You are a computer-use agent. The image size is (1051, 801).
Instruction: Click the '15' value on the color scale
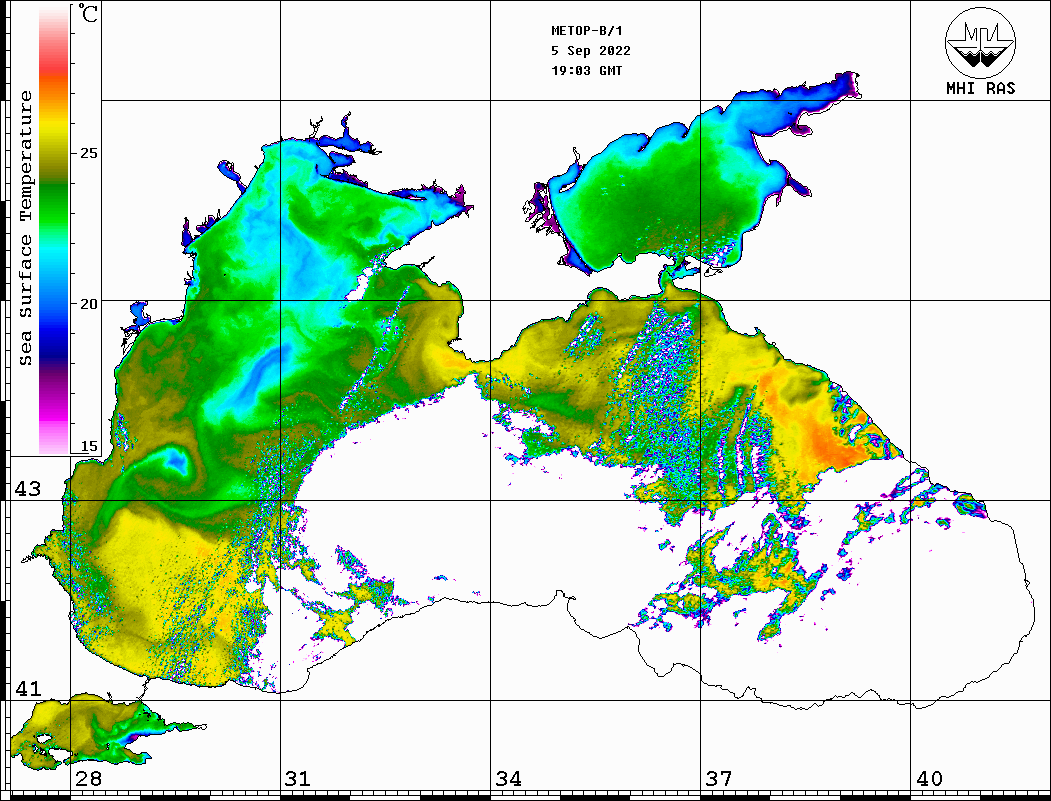(88, 446)
